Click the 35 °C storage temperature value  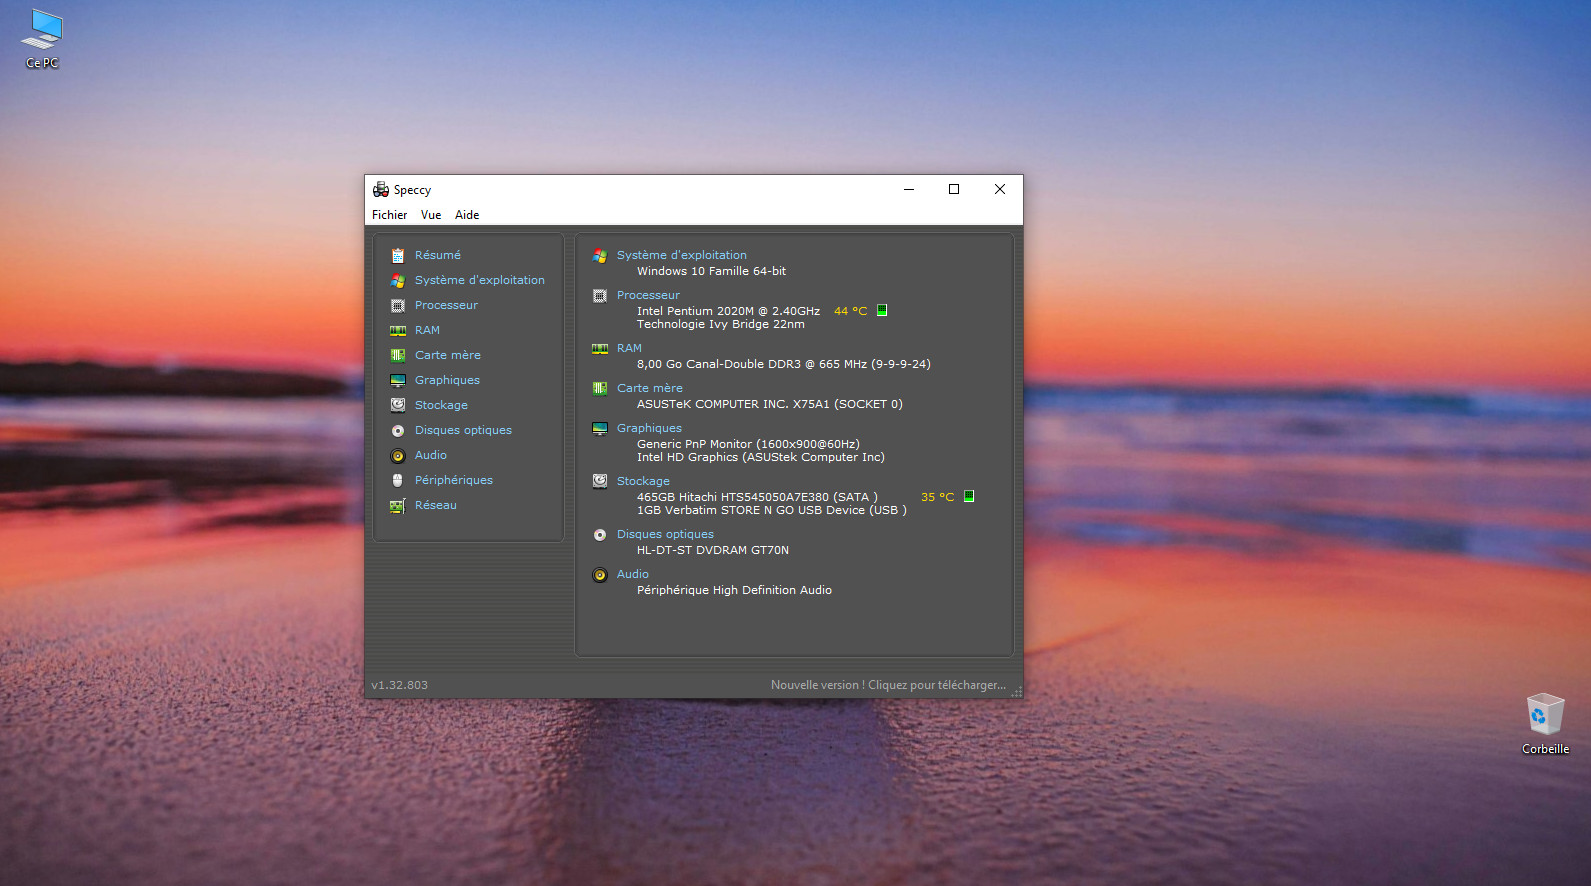[x=938, y=497]
